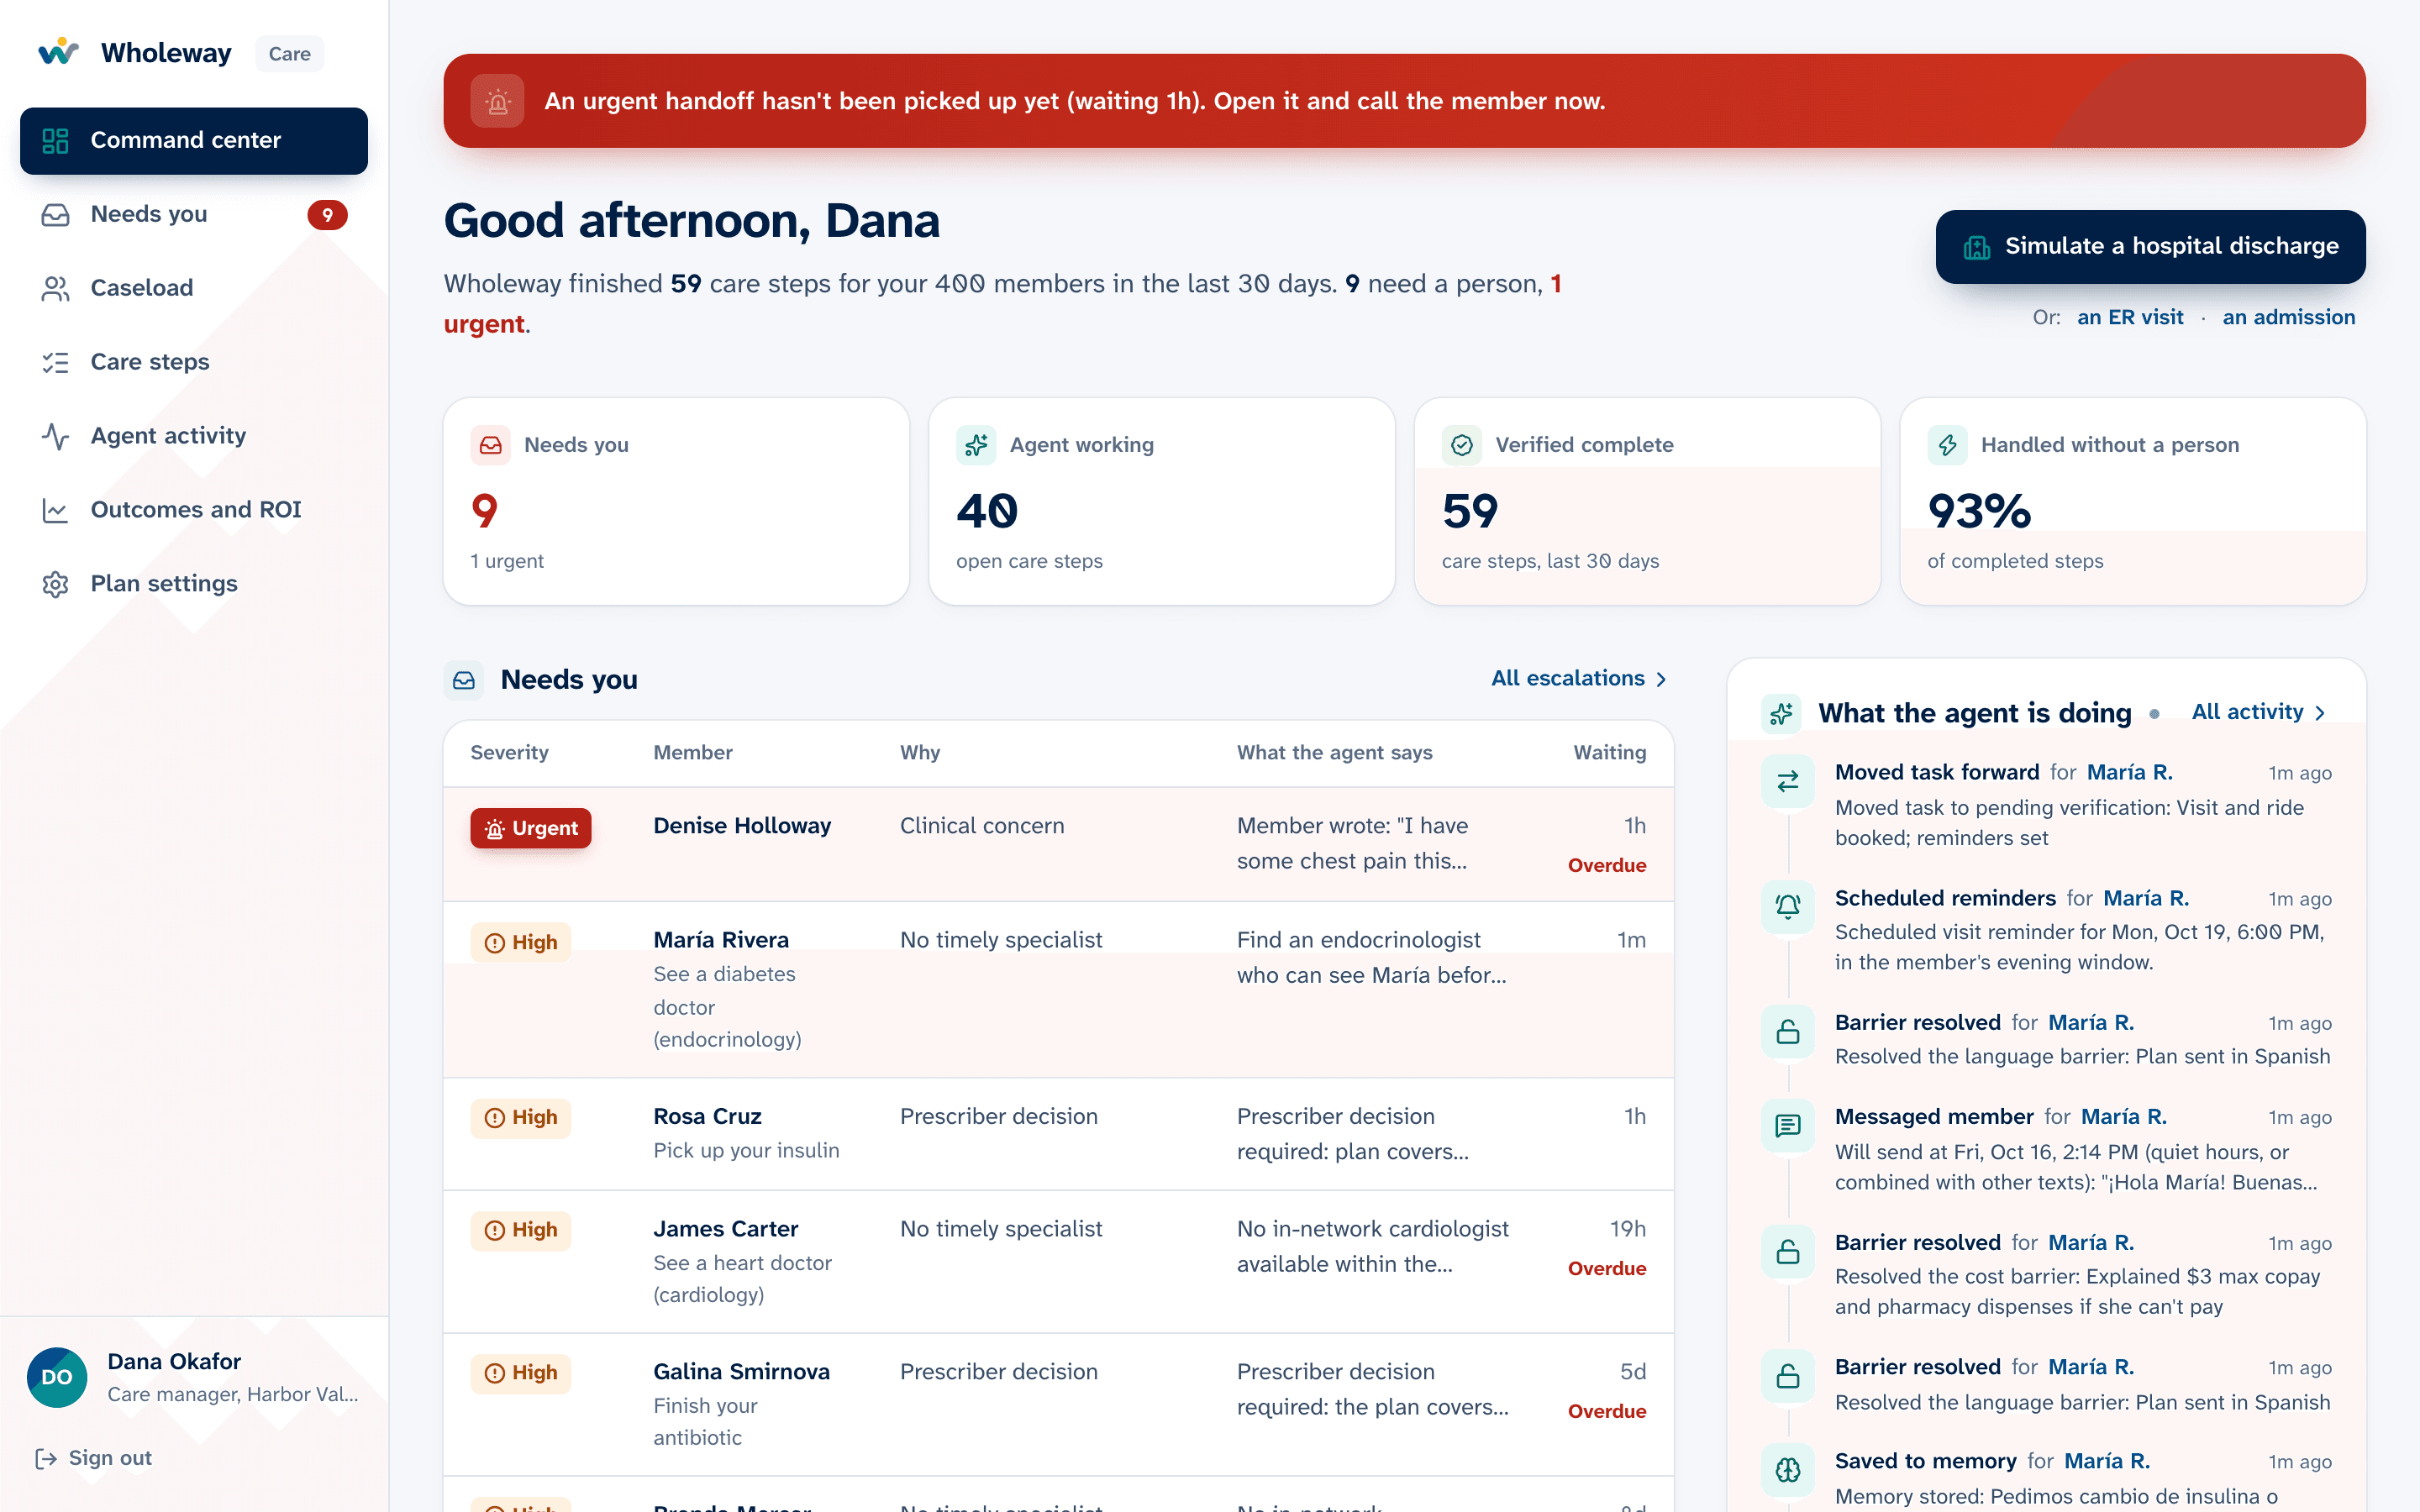Click the inbox icon beside the Needs you heading
Screen dimensions: 2420x1512
[x=464, y=680]
